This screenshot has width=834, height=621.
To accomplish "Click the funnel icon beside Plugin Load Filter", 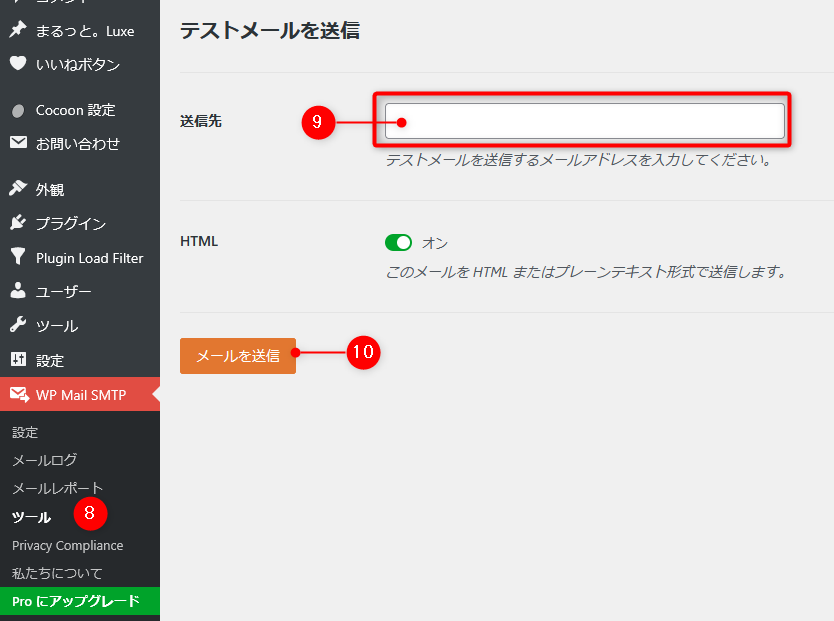I will (18, 256).
